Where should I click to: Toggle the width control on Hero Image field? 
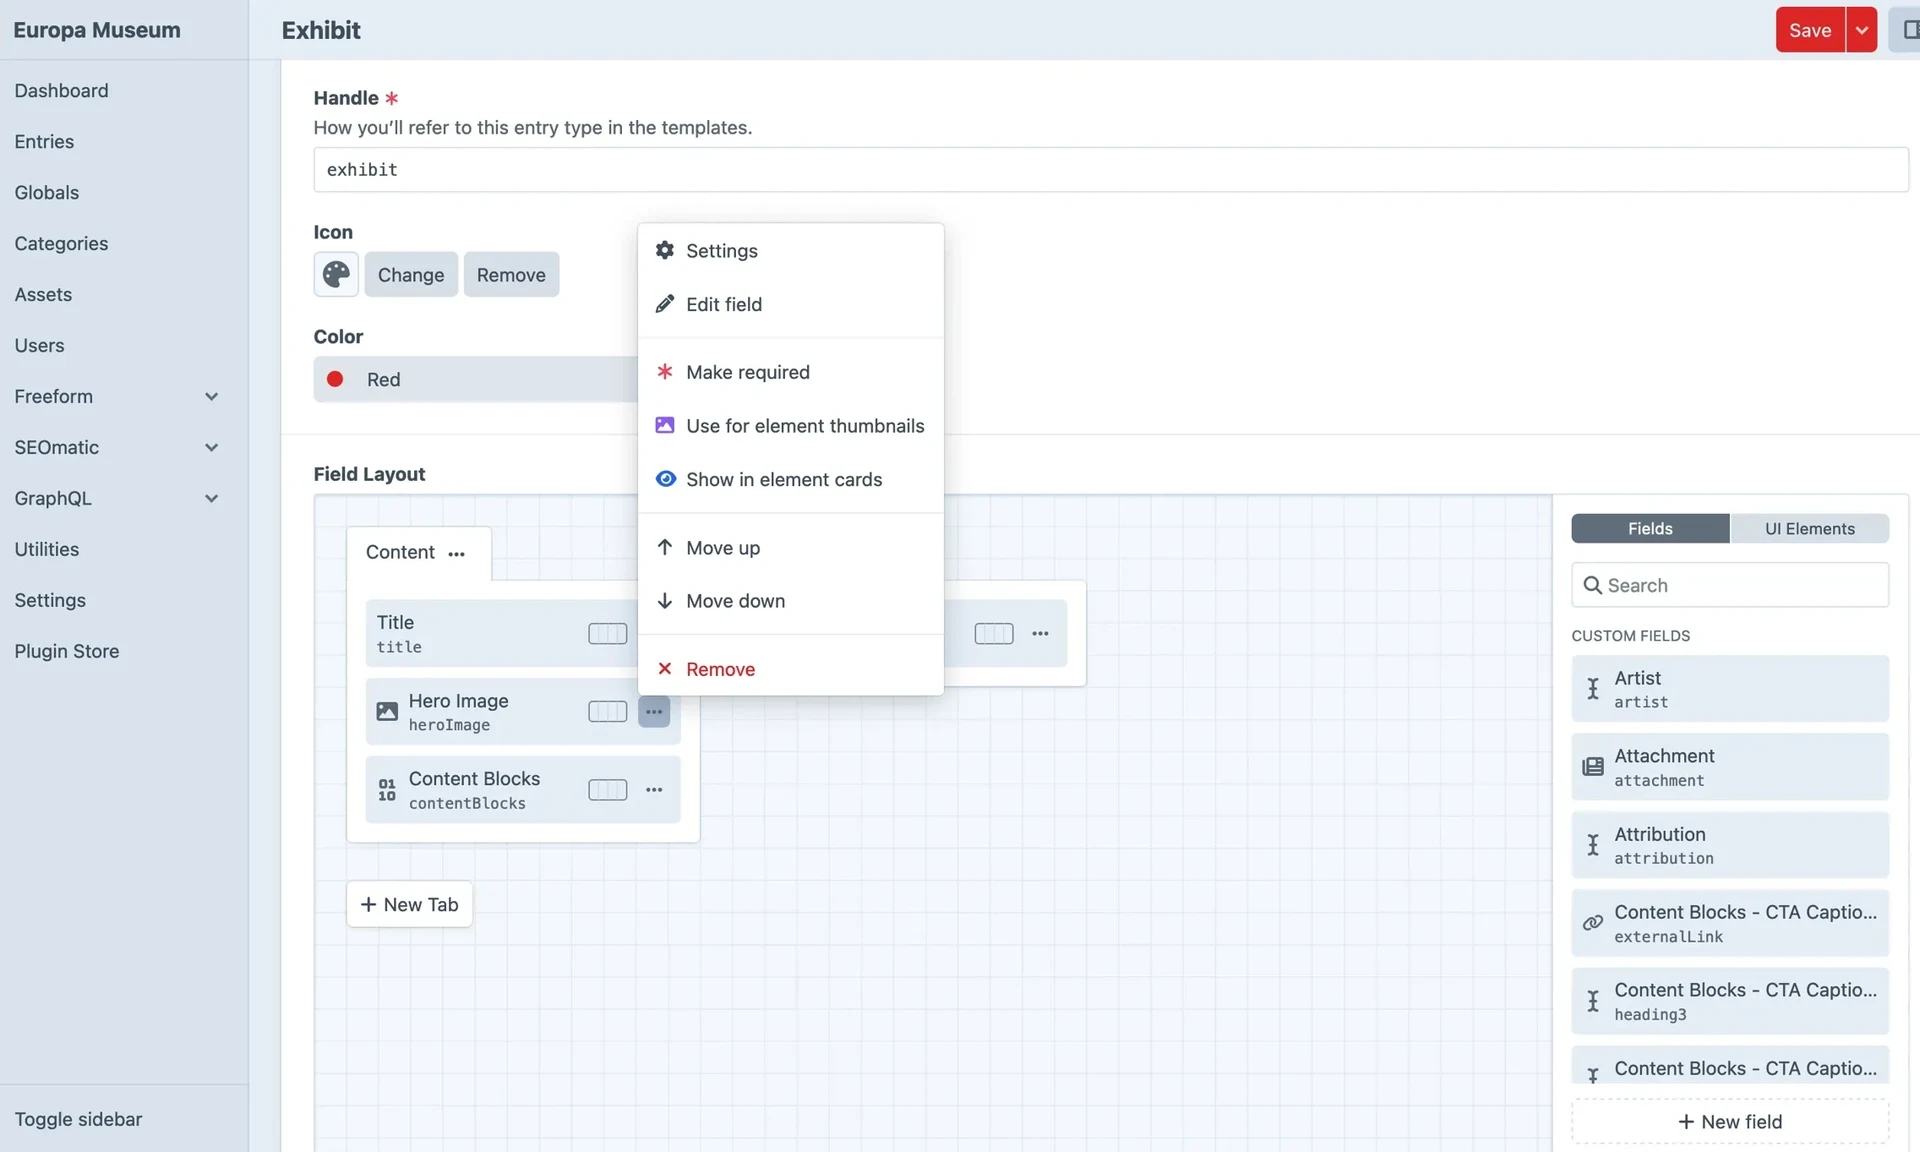coord(607,711)
